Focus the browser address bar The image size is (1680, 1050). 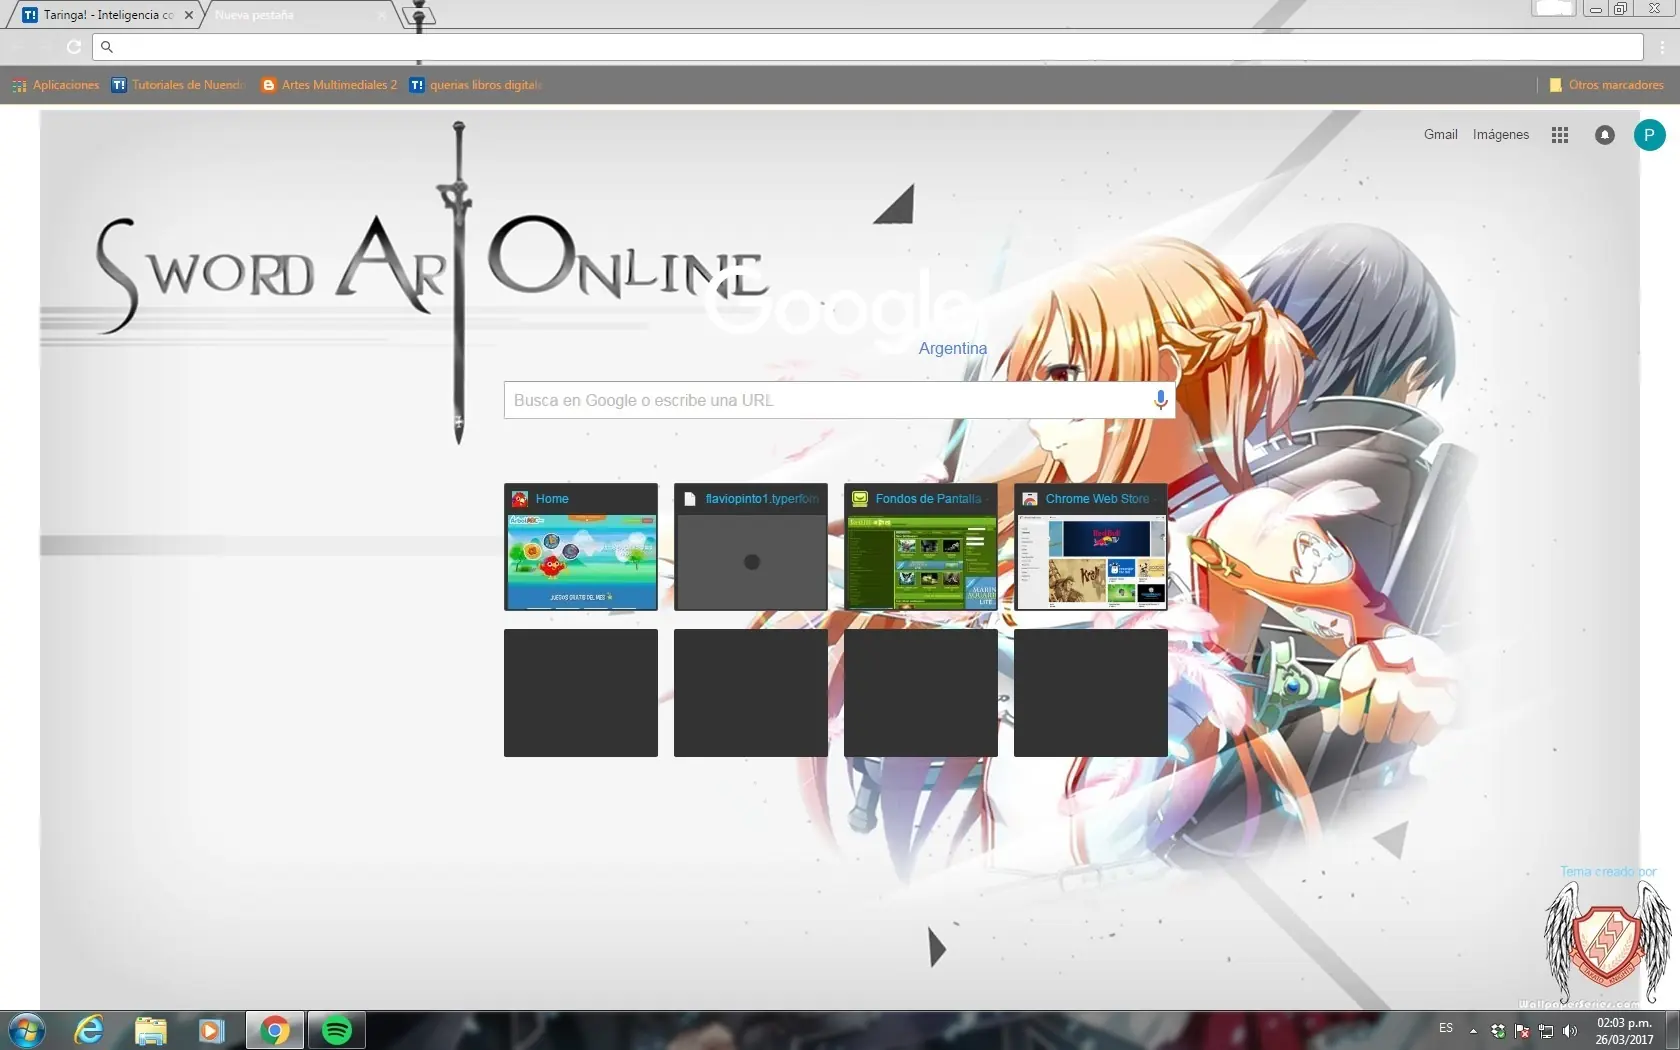click(x=868, y=47)
